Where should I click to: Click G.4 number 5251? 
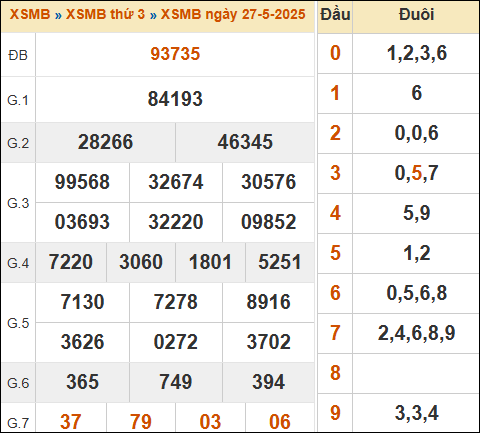tap(280, 262)
